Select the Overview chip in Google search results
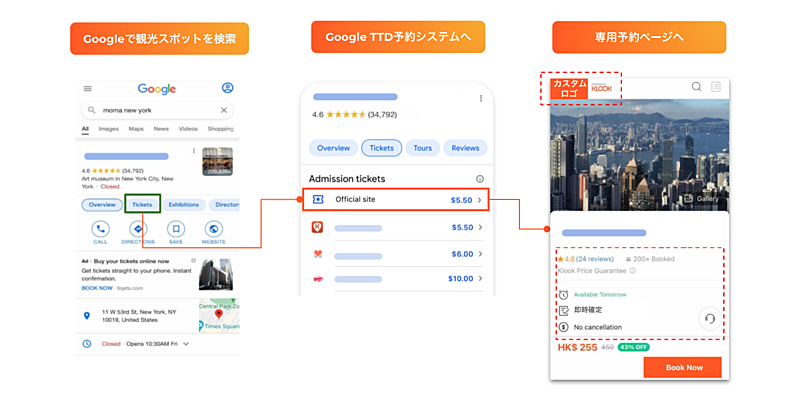The width and height of the screenshot is (800, 416). 102,205
